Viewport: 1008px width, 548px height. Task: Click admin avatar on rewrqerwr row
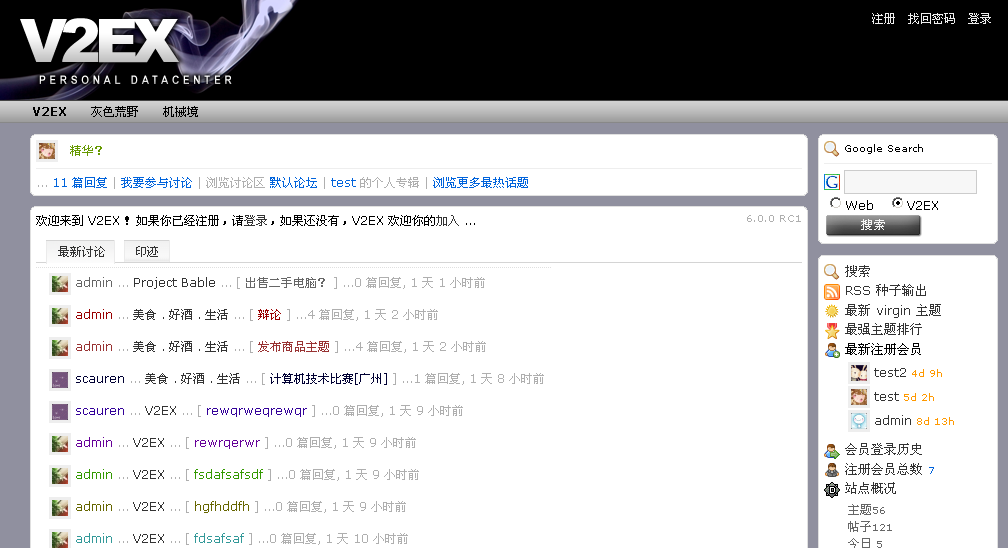(x=60, y=443)
